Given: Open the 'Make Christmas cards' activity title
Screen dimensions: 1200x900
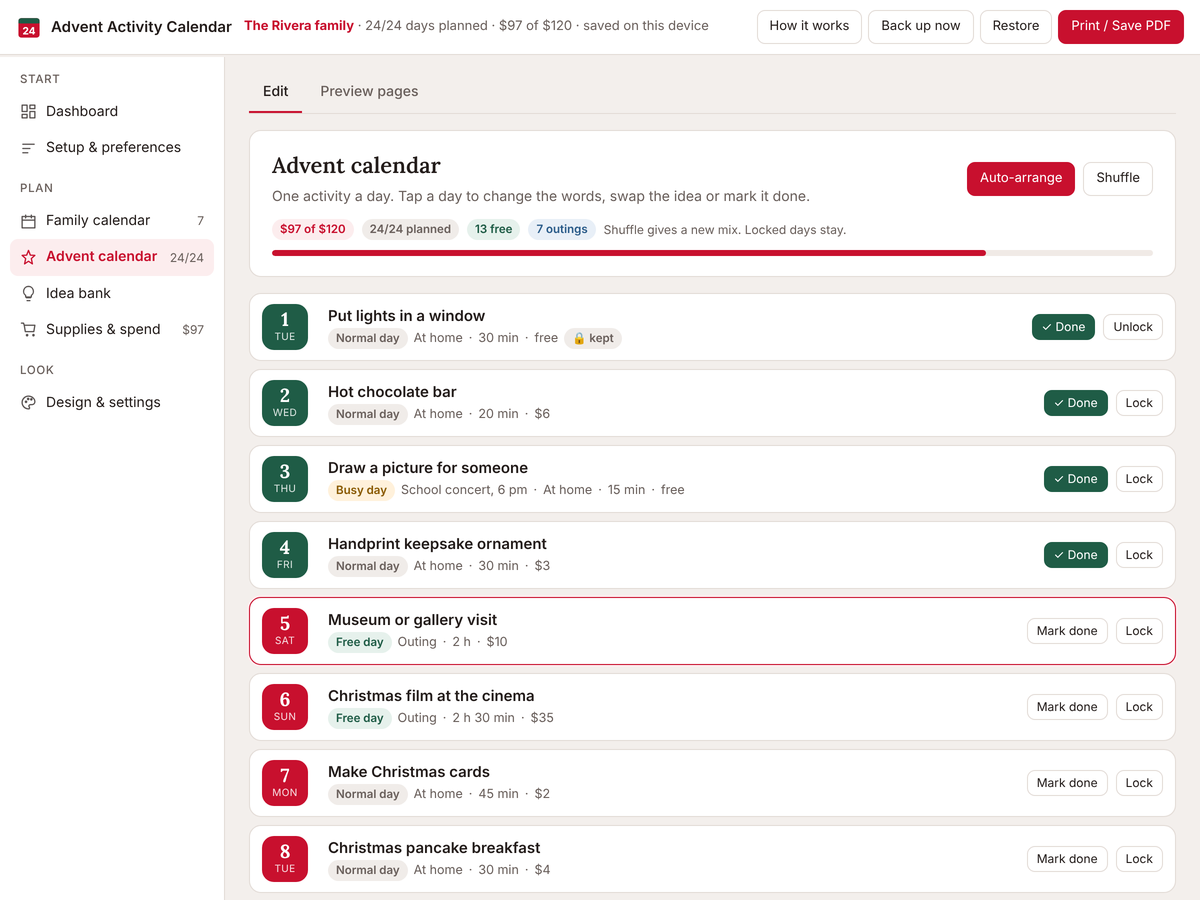Looking at the screenshot, I should pyautogui.click(x=409, y=772).
